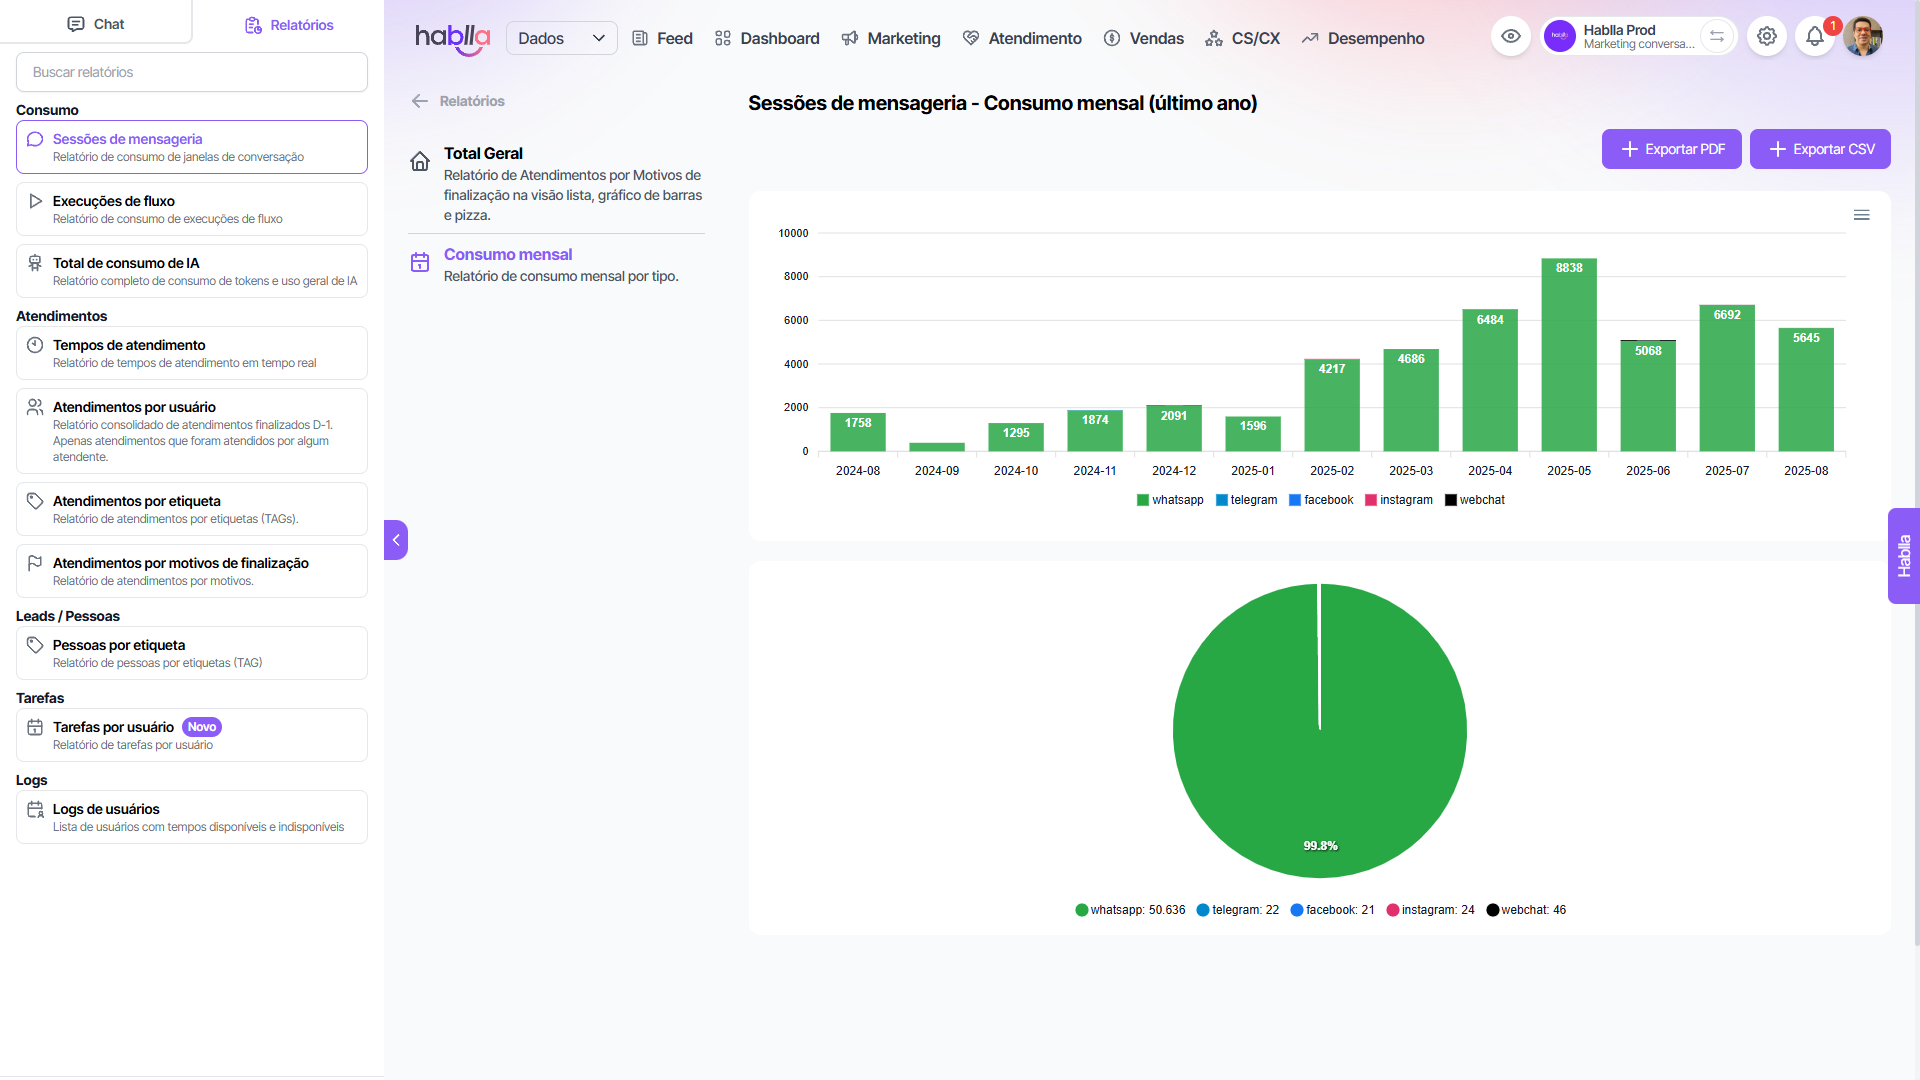Click the habla logo
This screenshot has width=1920, height=1080.
click(452, 38)
